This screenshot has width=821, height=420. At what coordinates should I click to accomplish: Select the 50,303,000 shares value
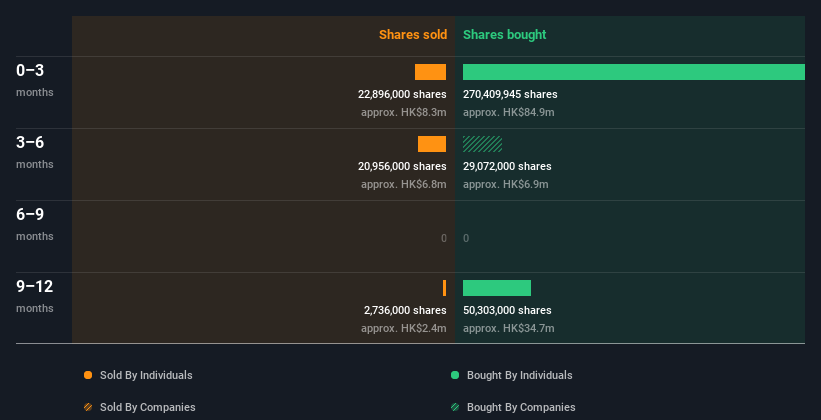click(507, 311)
